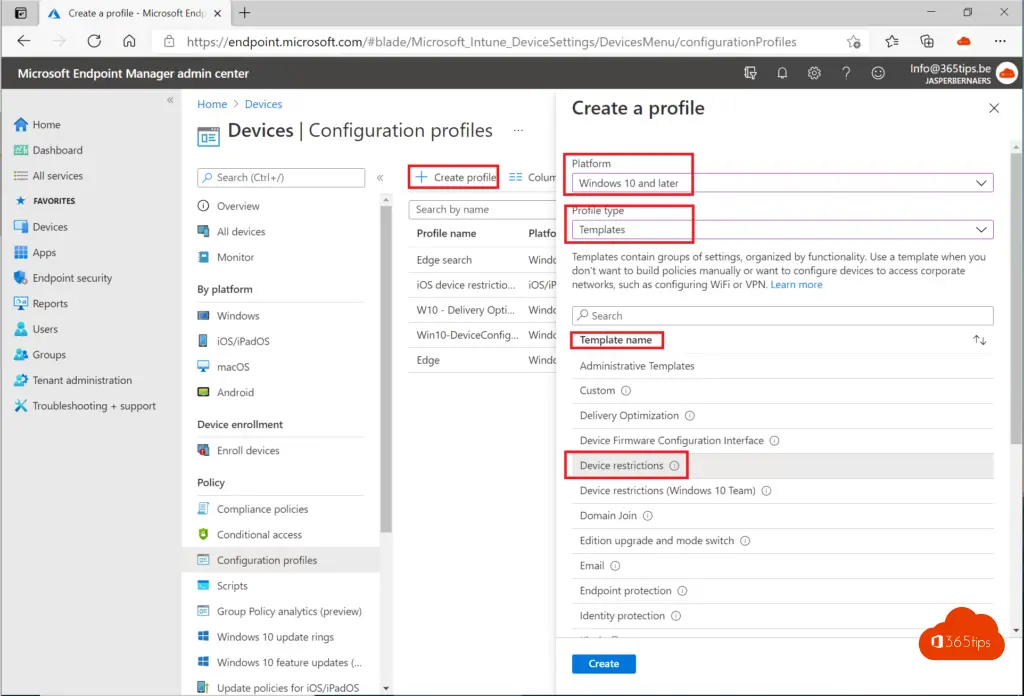Open Dashboard in the sidebar
Viewport: 1024px width, 696px height.
[57, 150]
